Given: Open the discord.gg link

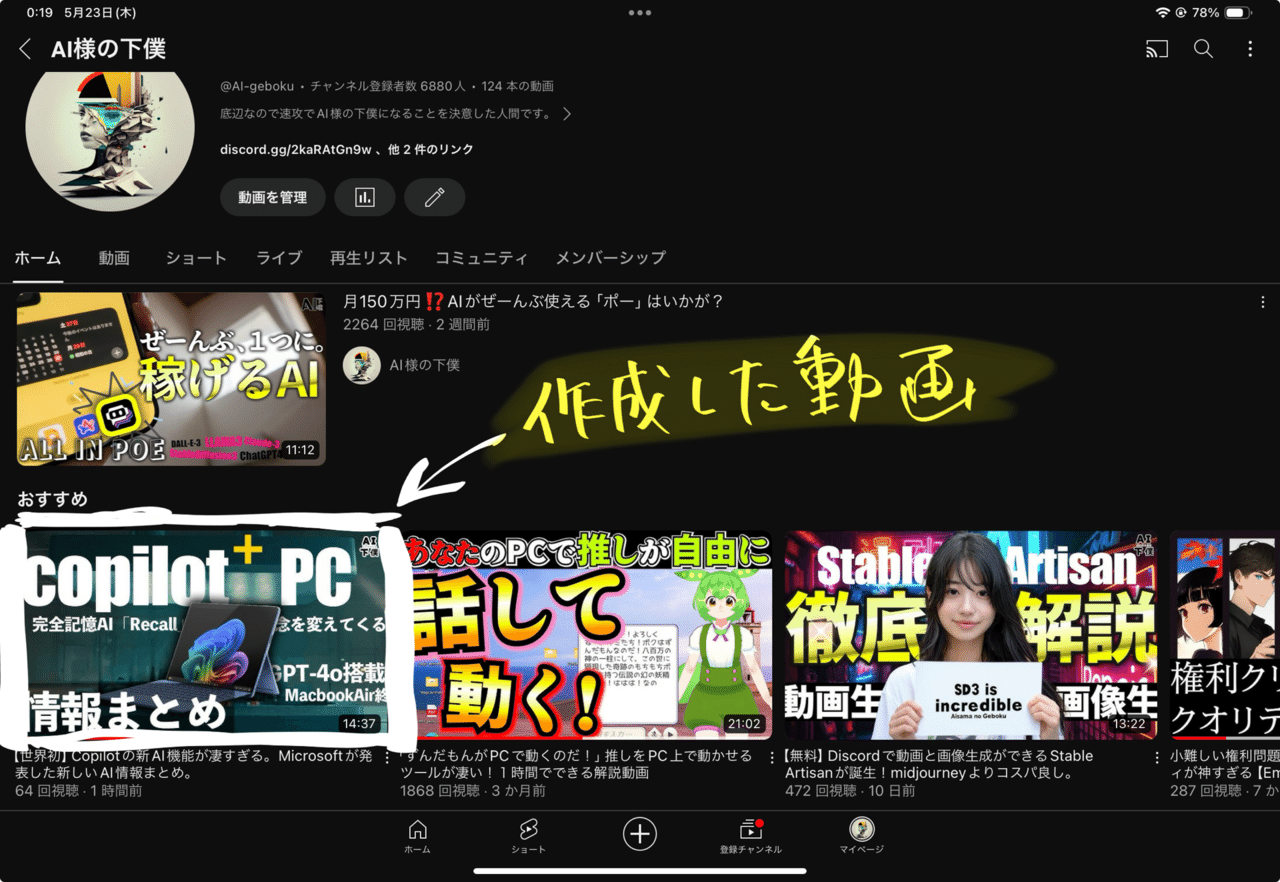Looking at the screenshot, I should 290,148.
